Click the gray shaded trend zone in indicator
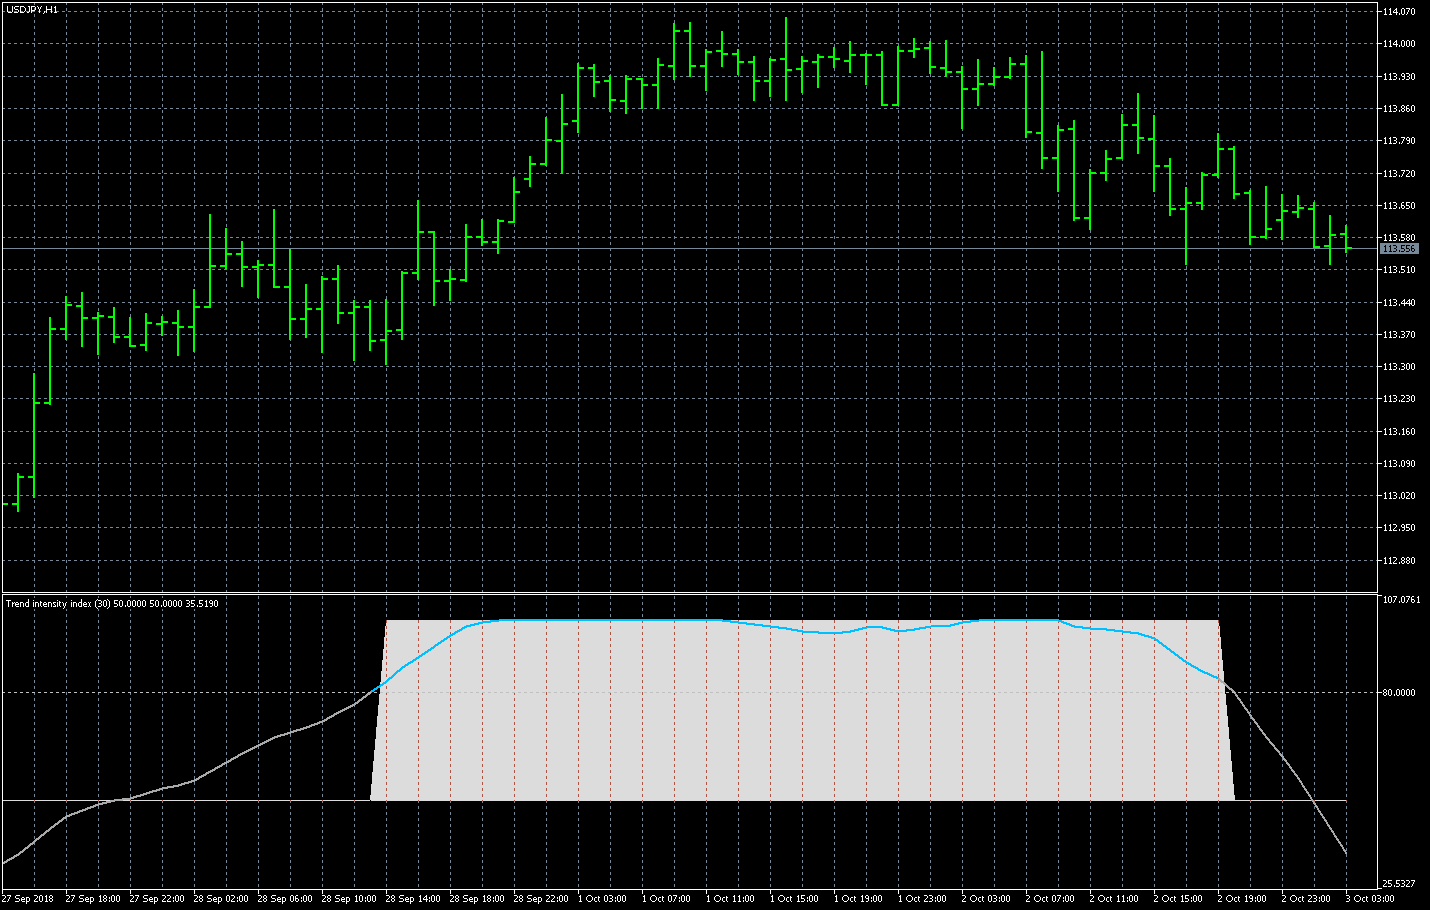1430x910 pixels. (x=800, y=720)
